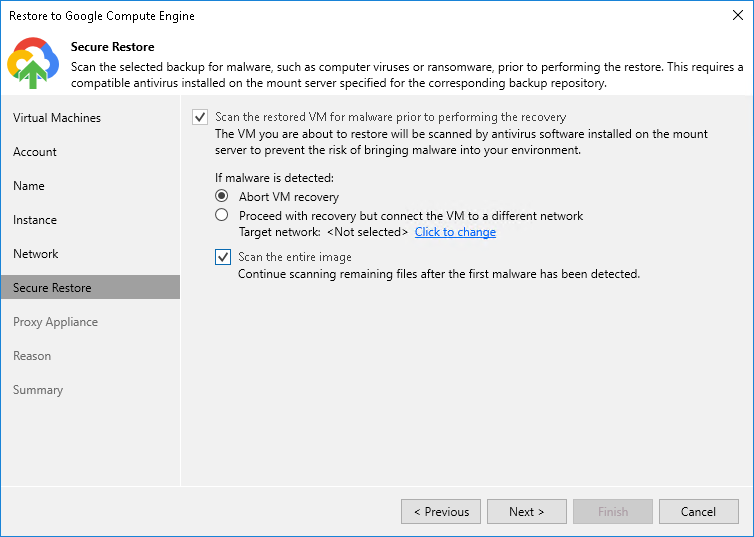
Task: Open the Proxy Appliance step
Action: point(55,322)
